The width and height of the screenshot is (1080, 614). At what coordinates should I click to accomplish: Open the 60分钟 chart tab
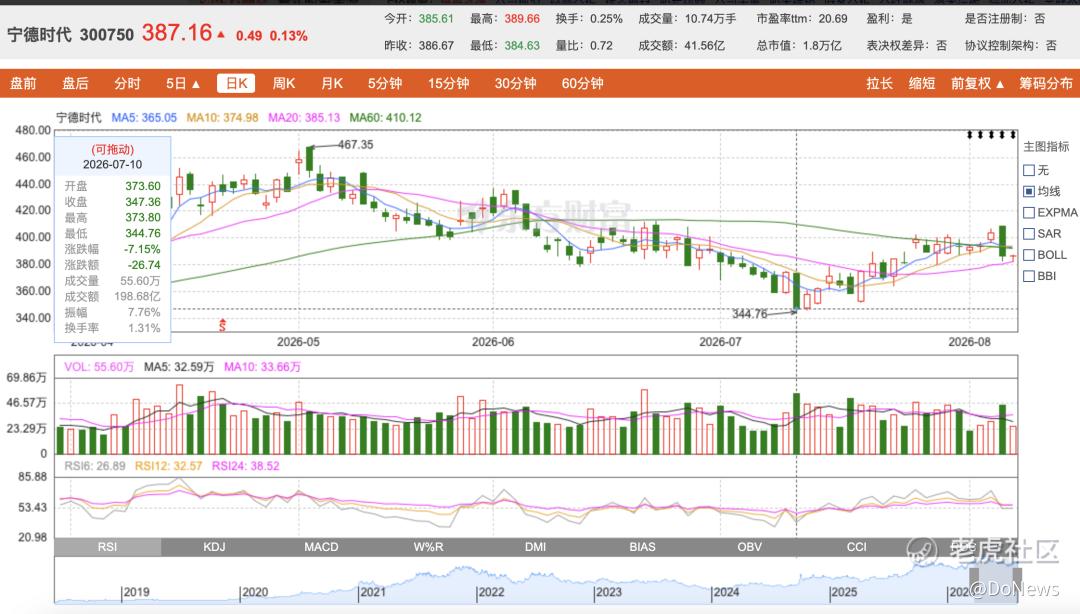582,83
